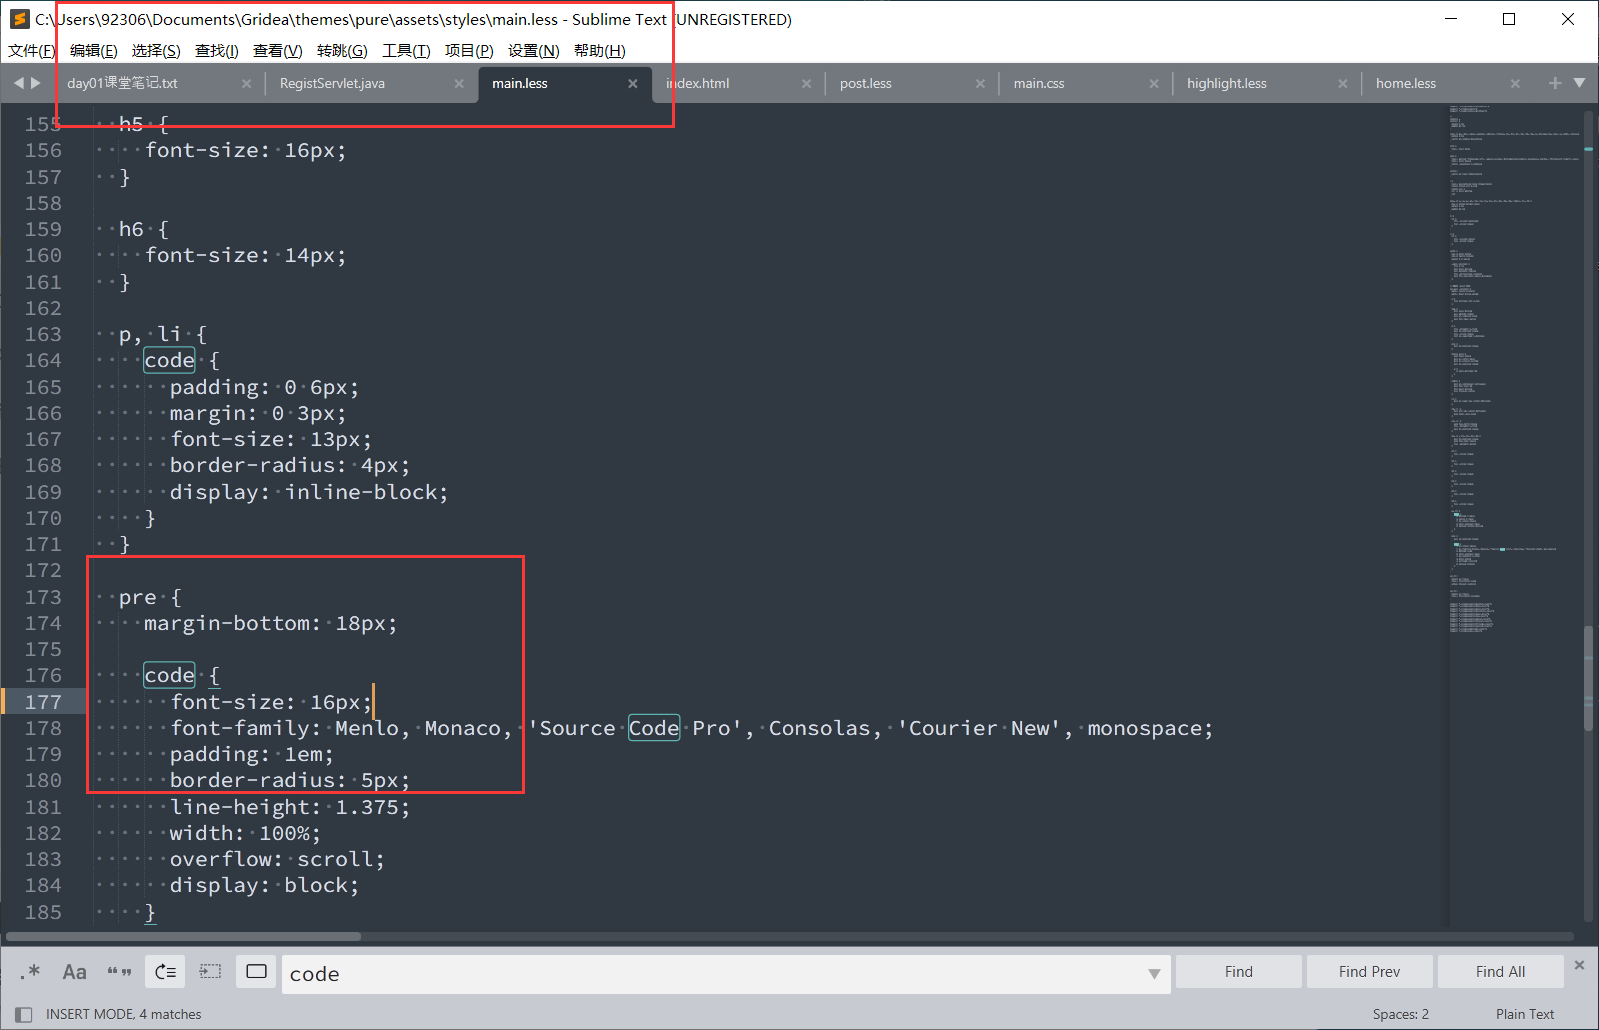Click the horizontal scrollbar thumb
The height and width of the screenshot is (1030, 1599).
(183, 937)
